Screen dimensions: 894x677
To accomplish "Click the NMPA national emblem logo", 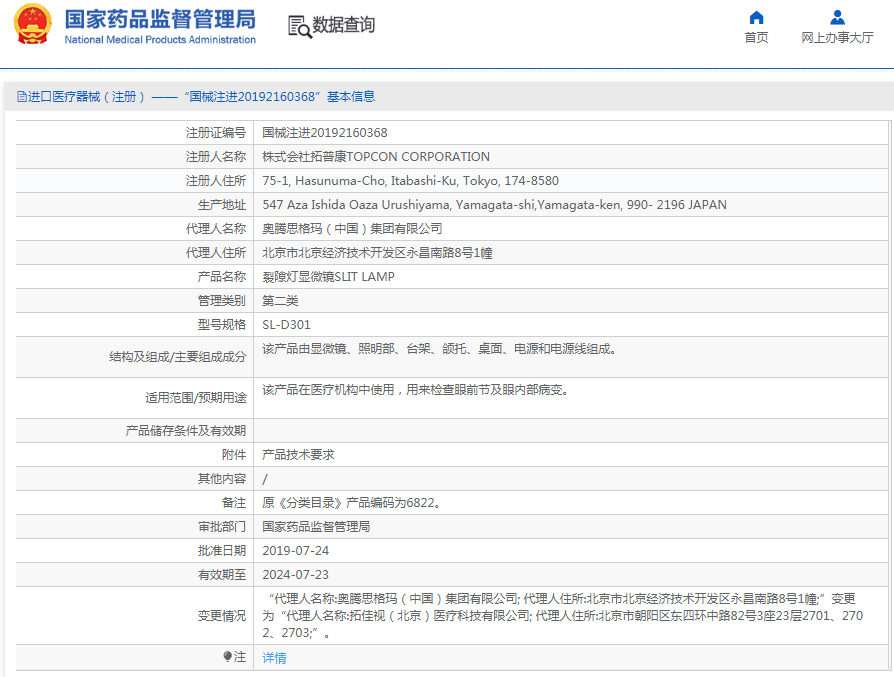I will click(x=32, y=25).
